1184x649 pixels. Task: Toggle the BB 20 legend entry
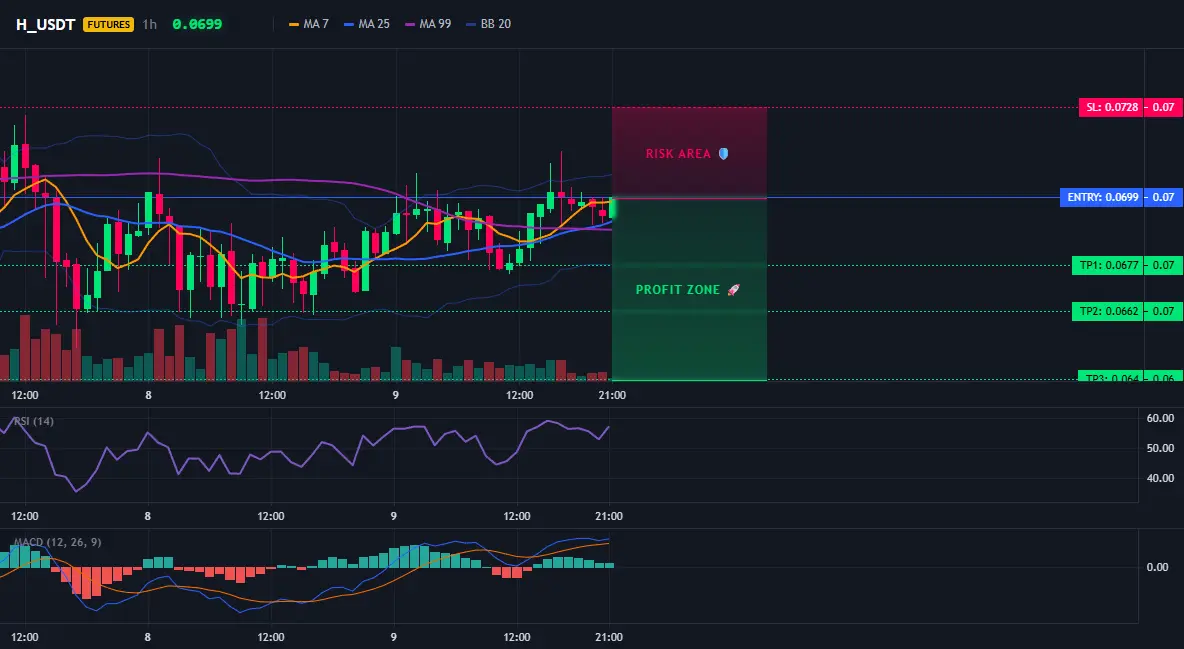pyautogui.click(x=489, y=24)
